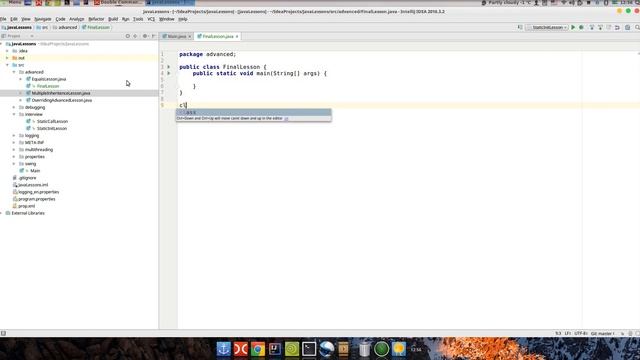The width and height of the screenshot is (640, 360).
Task: Select prop.xml file in project tree
Action: pyautogui.click(x=26, y=206)
